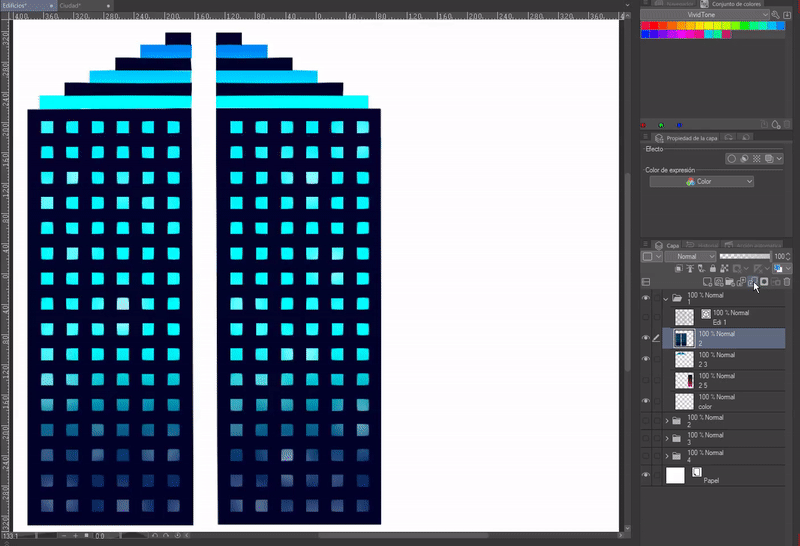800x546 pixels.
Task: Collapse layer folder 1
Action: pyautogui.click(x=666, y=299)
